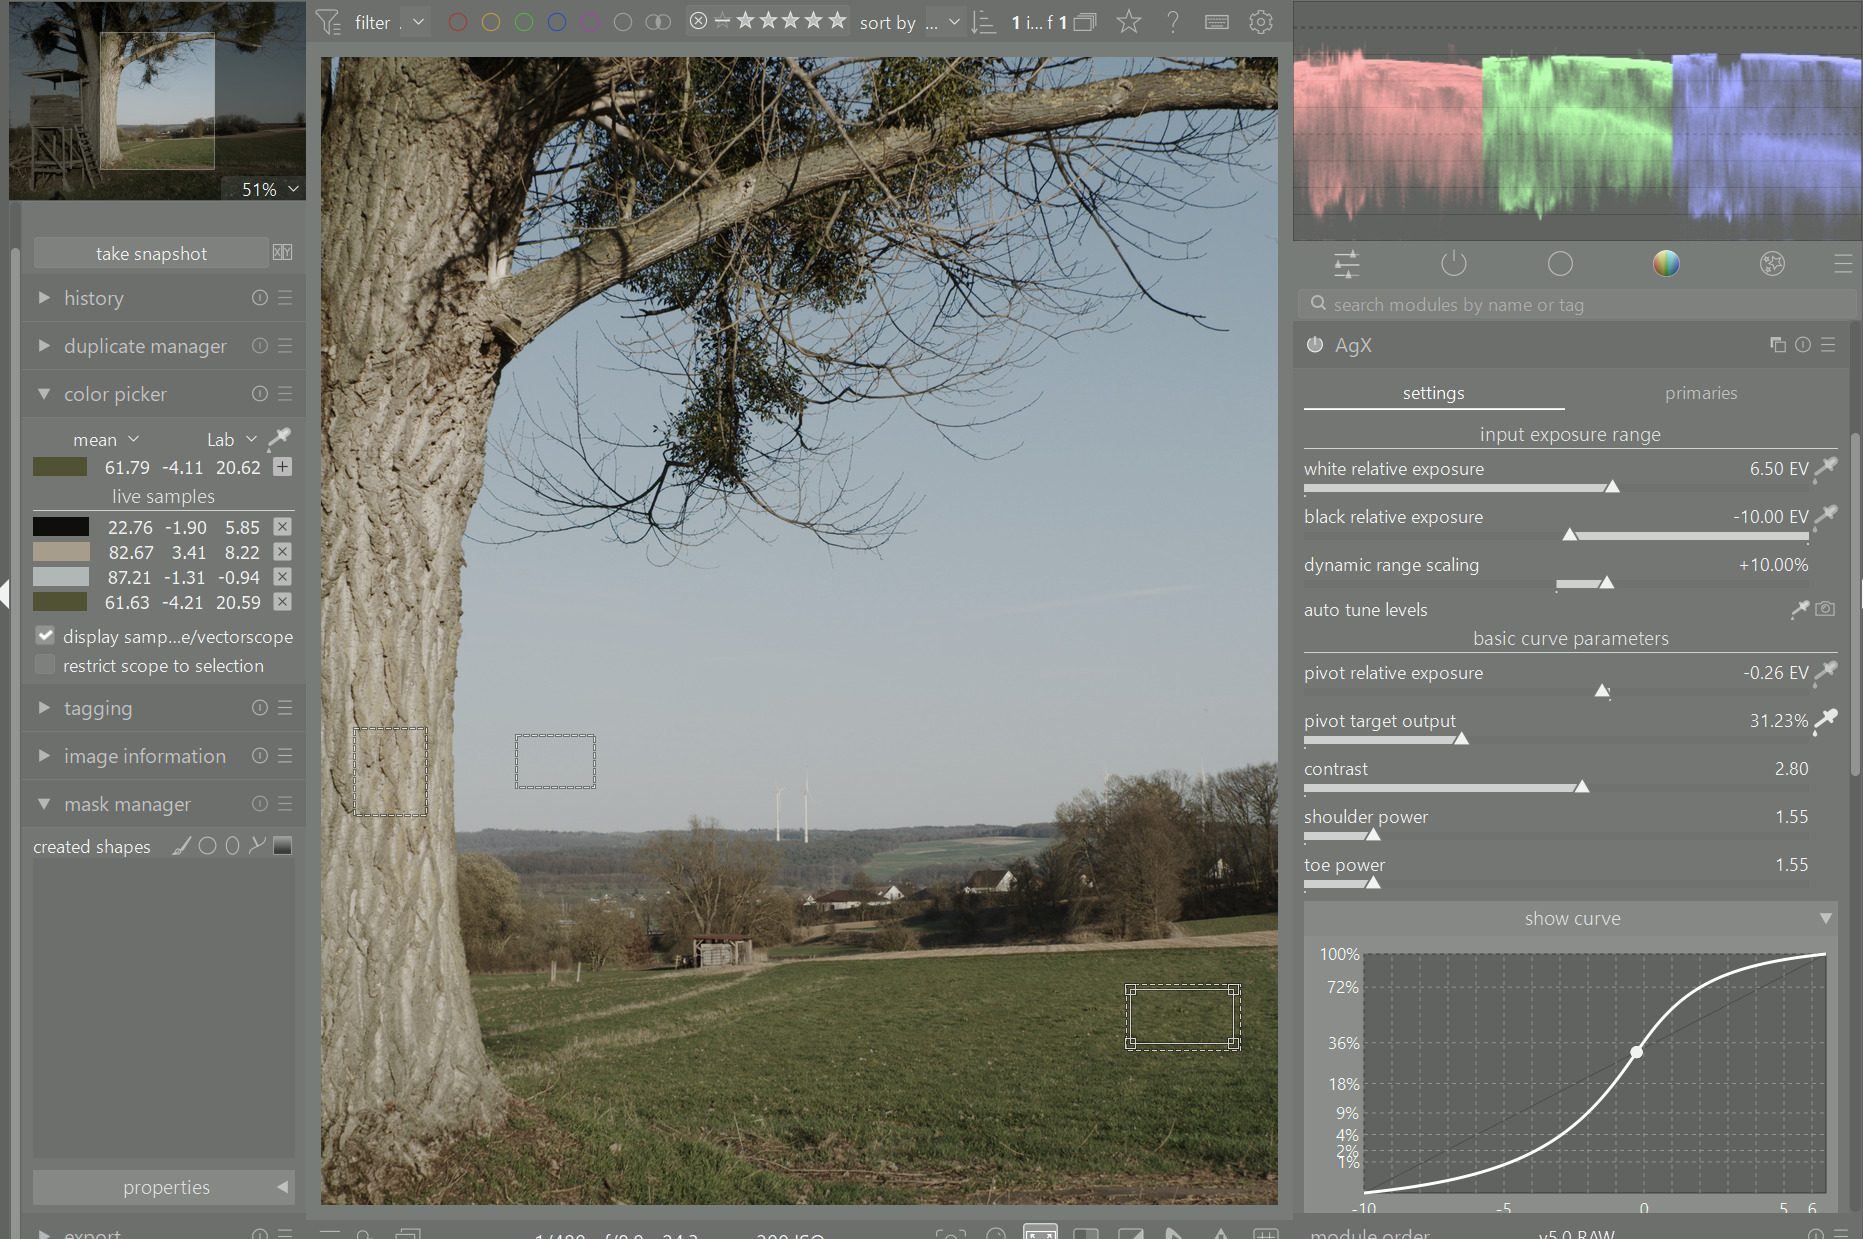Open the history module presets menu icon
Viewport: 1863px width, 1239px height.
[285, 298]
